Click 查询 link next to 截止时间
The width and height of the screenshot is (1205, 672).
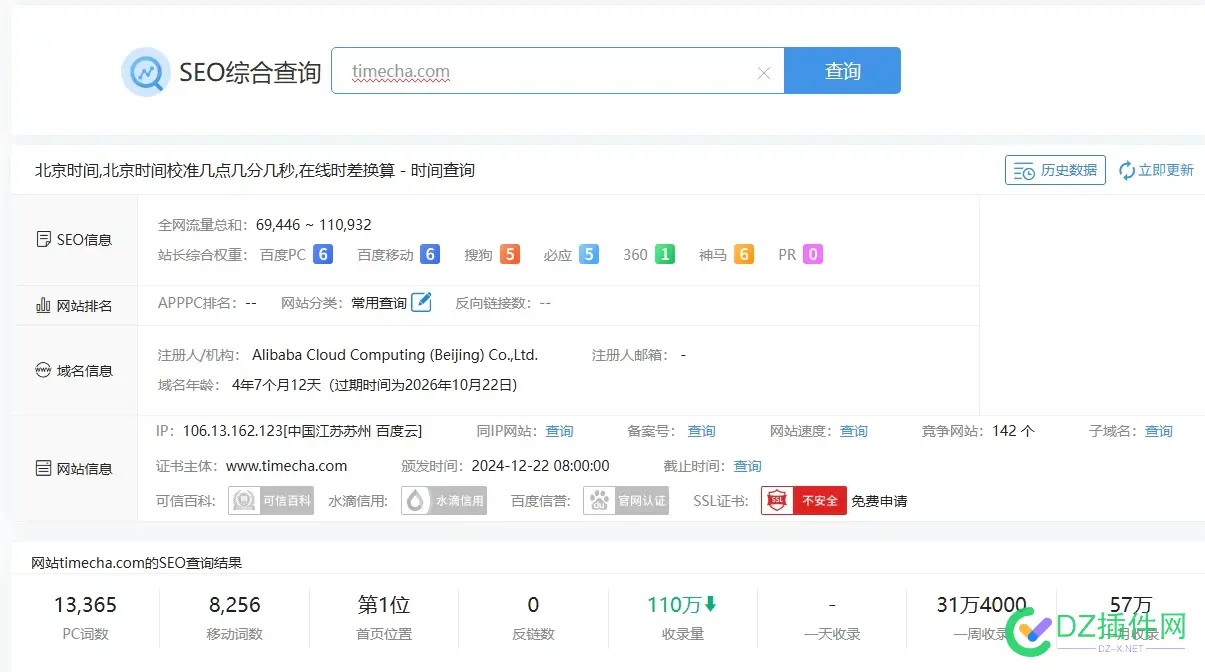click(x=747, y=466)
